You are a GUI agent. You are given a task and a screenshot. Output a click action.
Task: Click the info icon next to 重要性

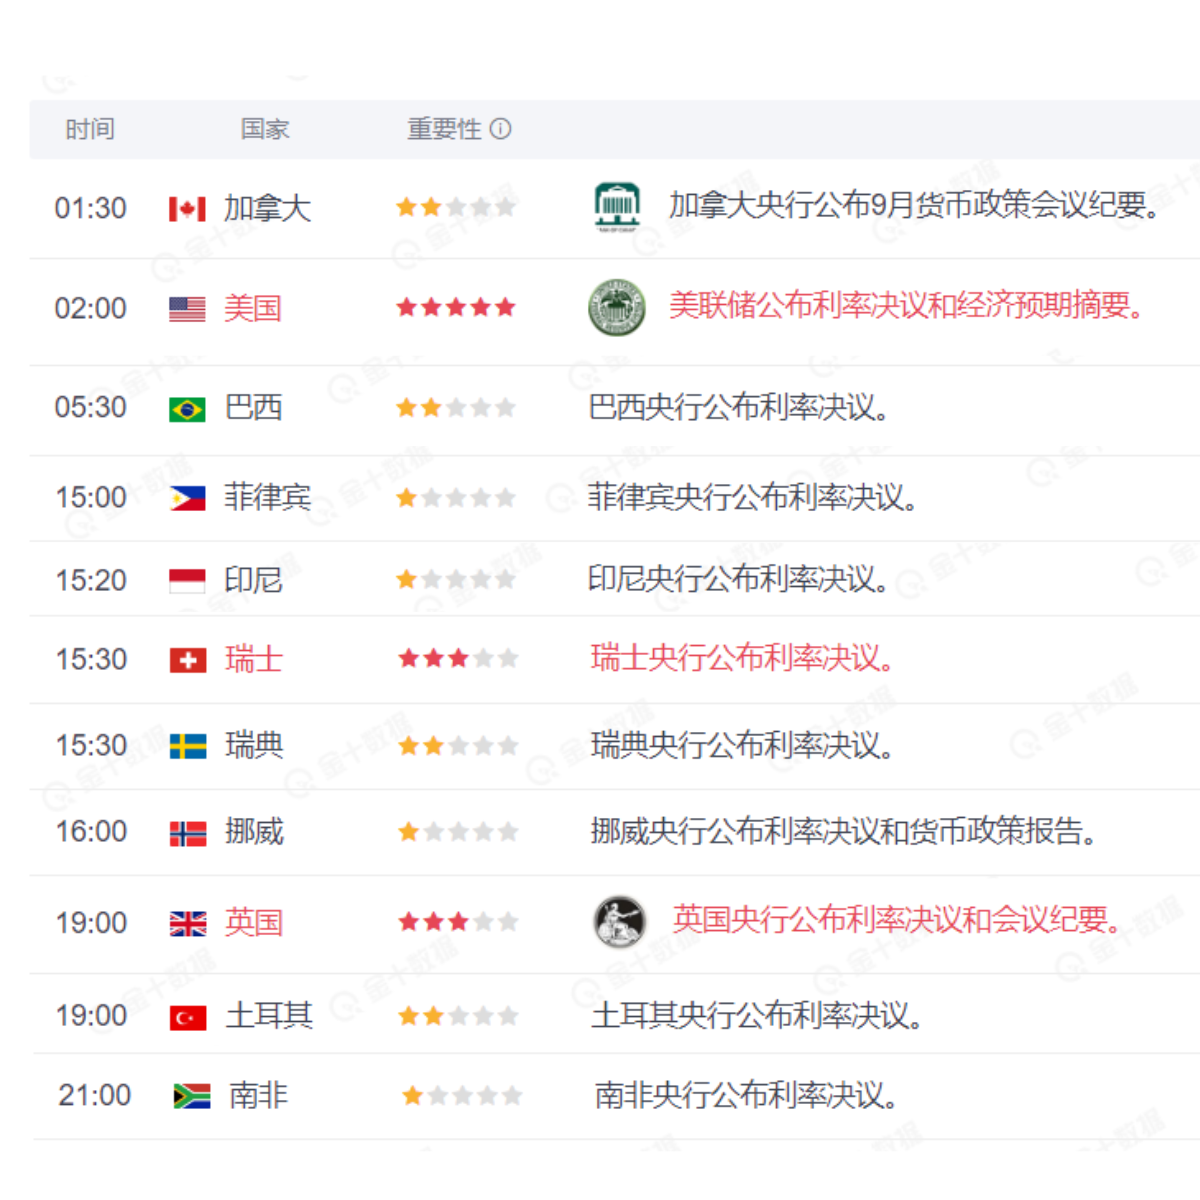501,129
